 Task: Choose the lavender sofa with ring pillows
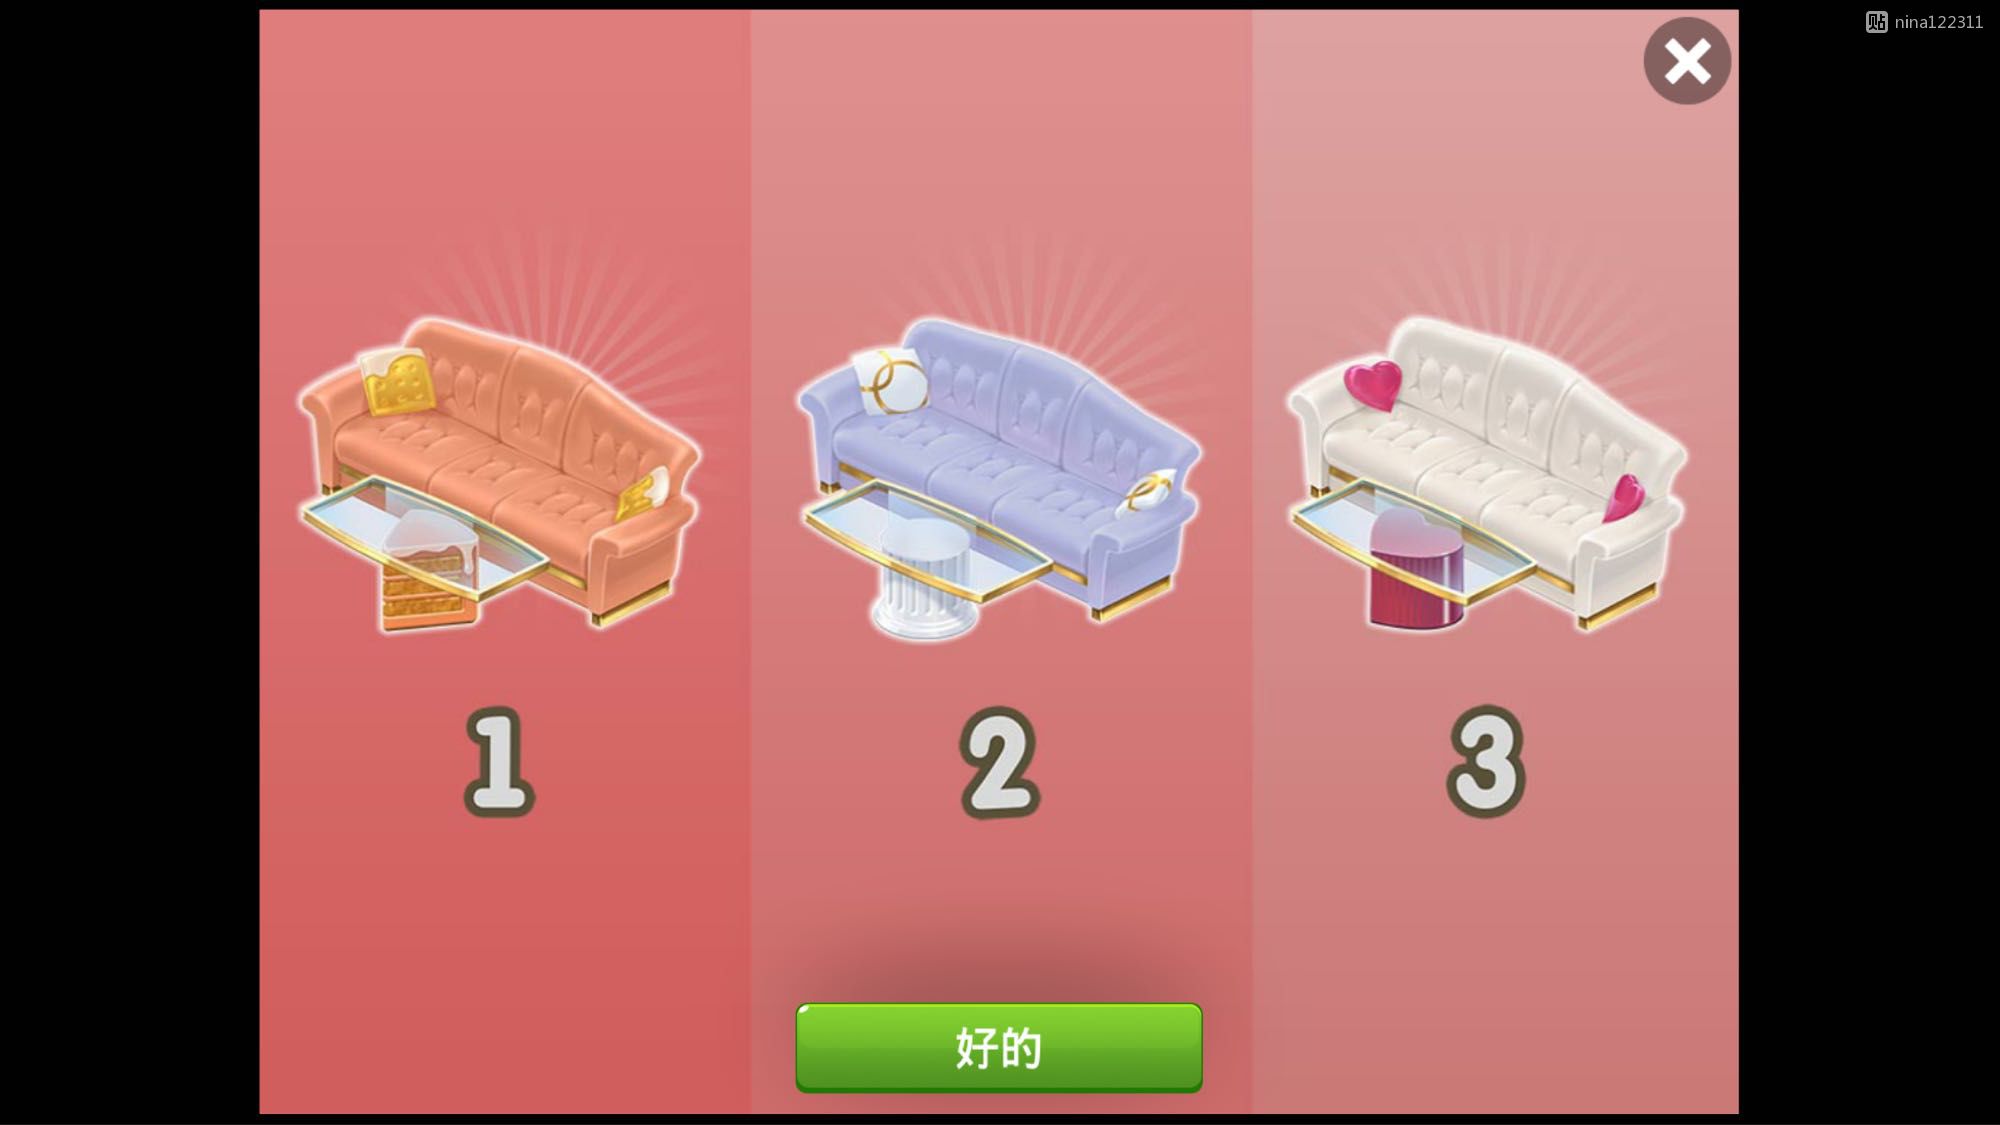coord(999,476)
